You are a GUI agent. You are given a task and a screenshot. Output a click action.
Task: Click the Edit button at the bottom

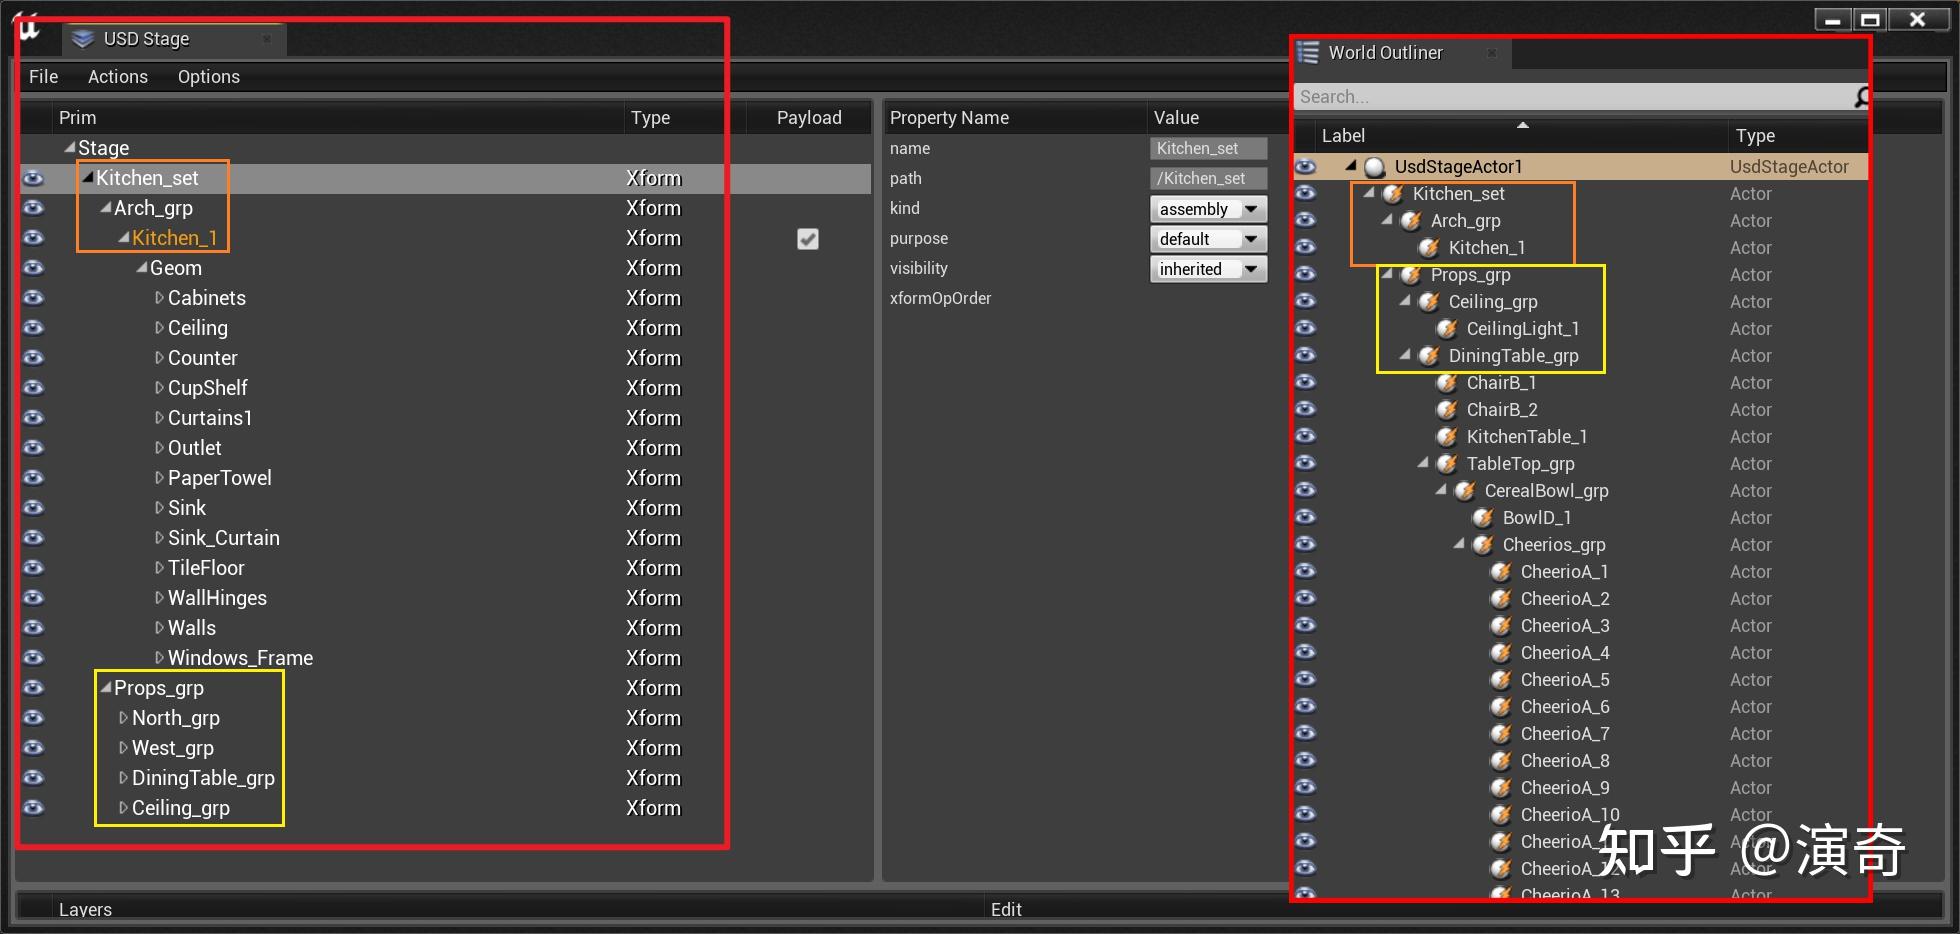click(x=1005, y=908)
